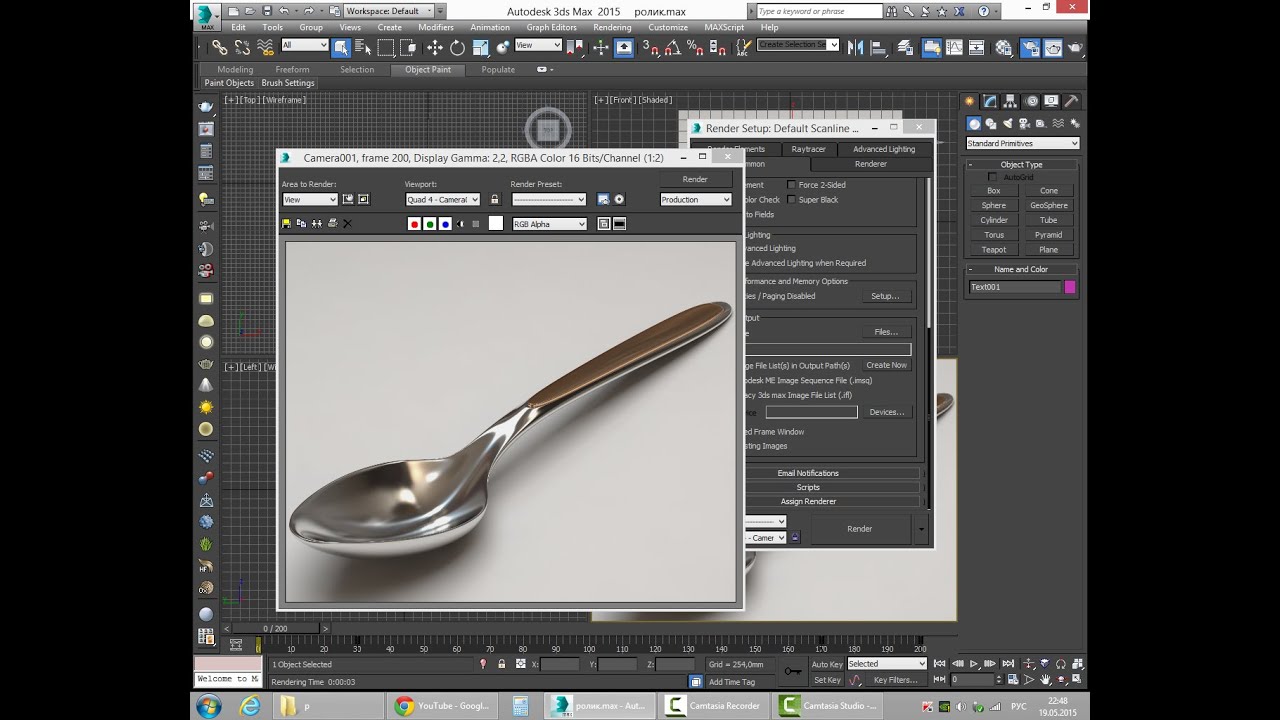Open the Hierarchy panel tab icon
Image resolution: width=1280 pixels, height=720 pixels.
point(1010,101)
